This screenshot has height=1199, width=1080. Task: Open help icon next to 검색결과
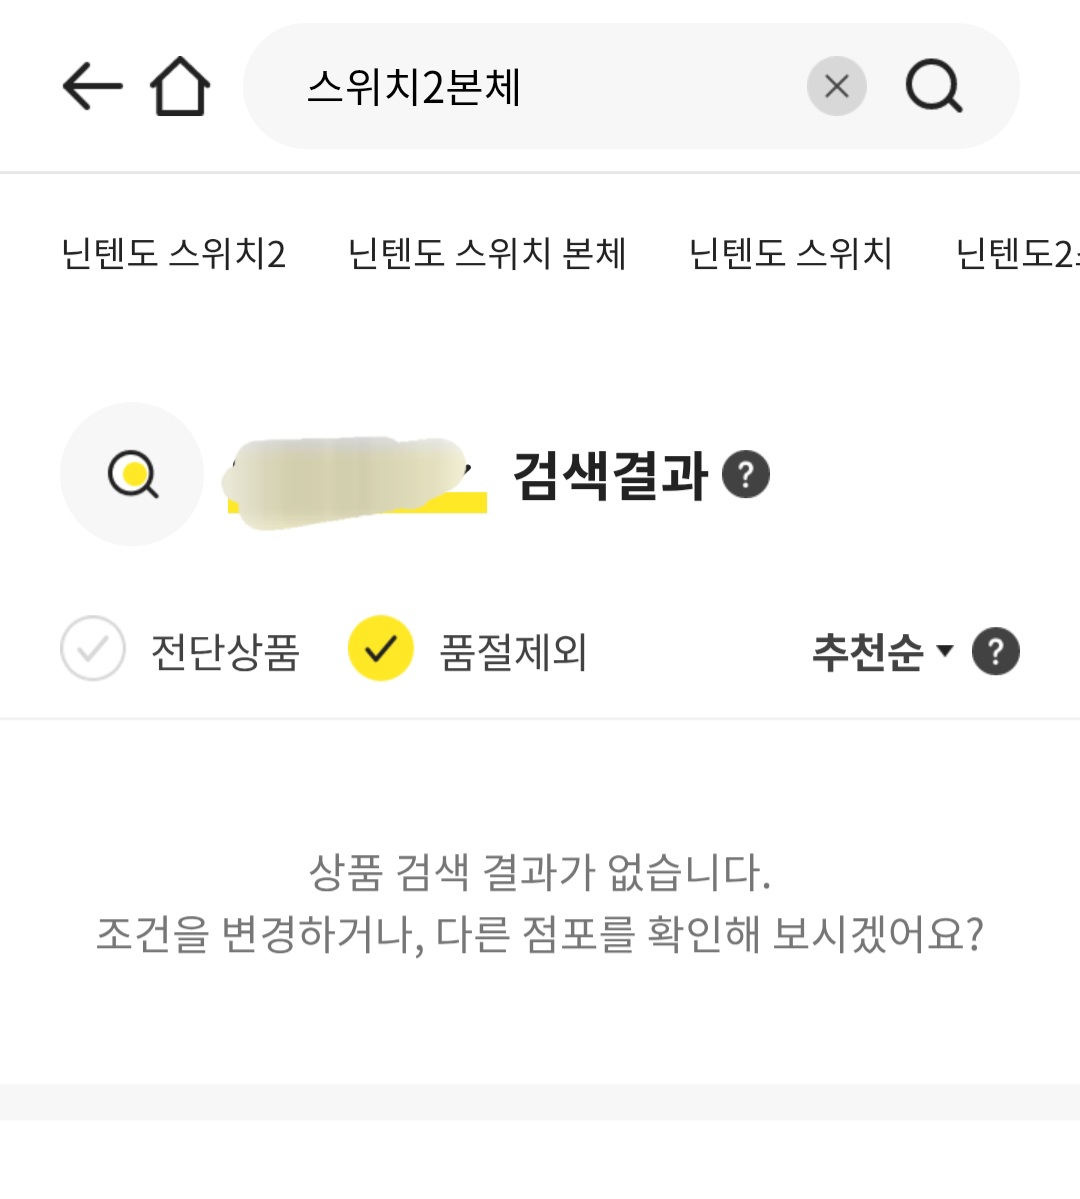tap(746, 474)
